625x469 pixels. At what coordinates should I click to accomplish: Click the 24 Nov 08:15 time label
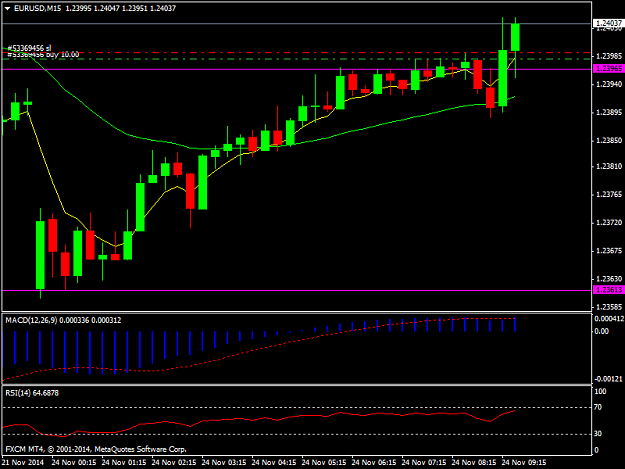click(474, 463)
